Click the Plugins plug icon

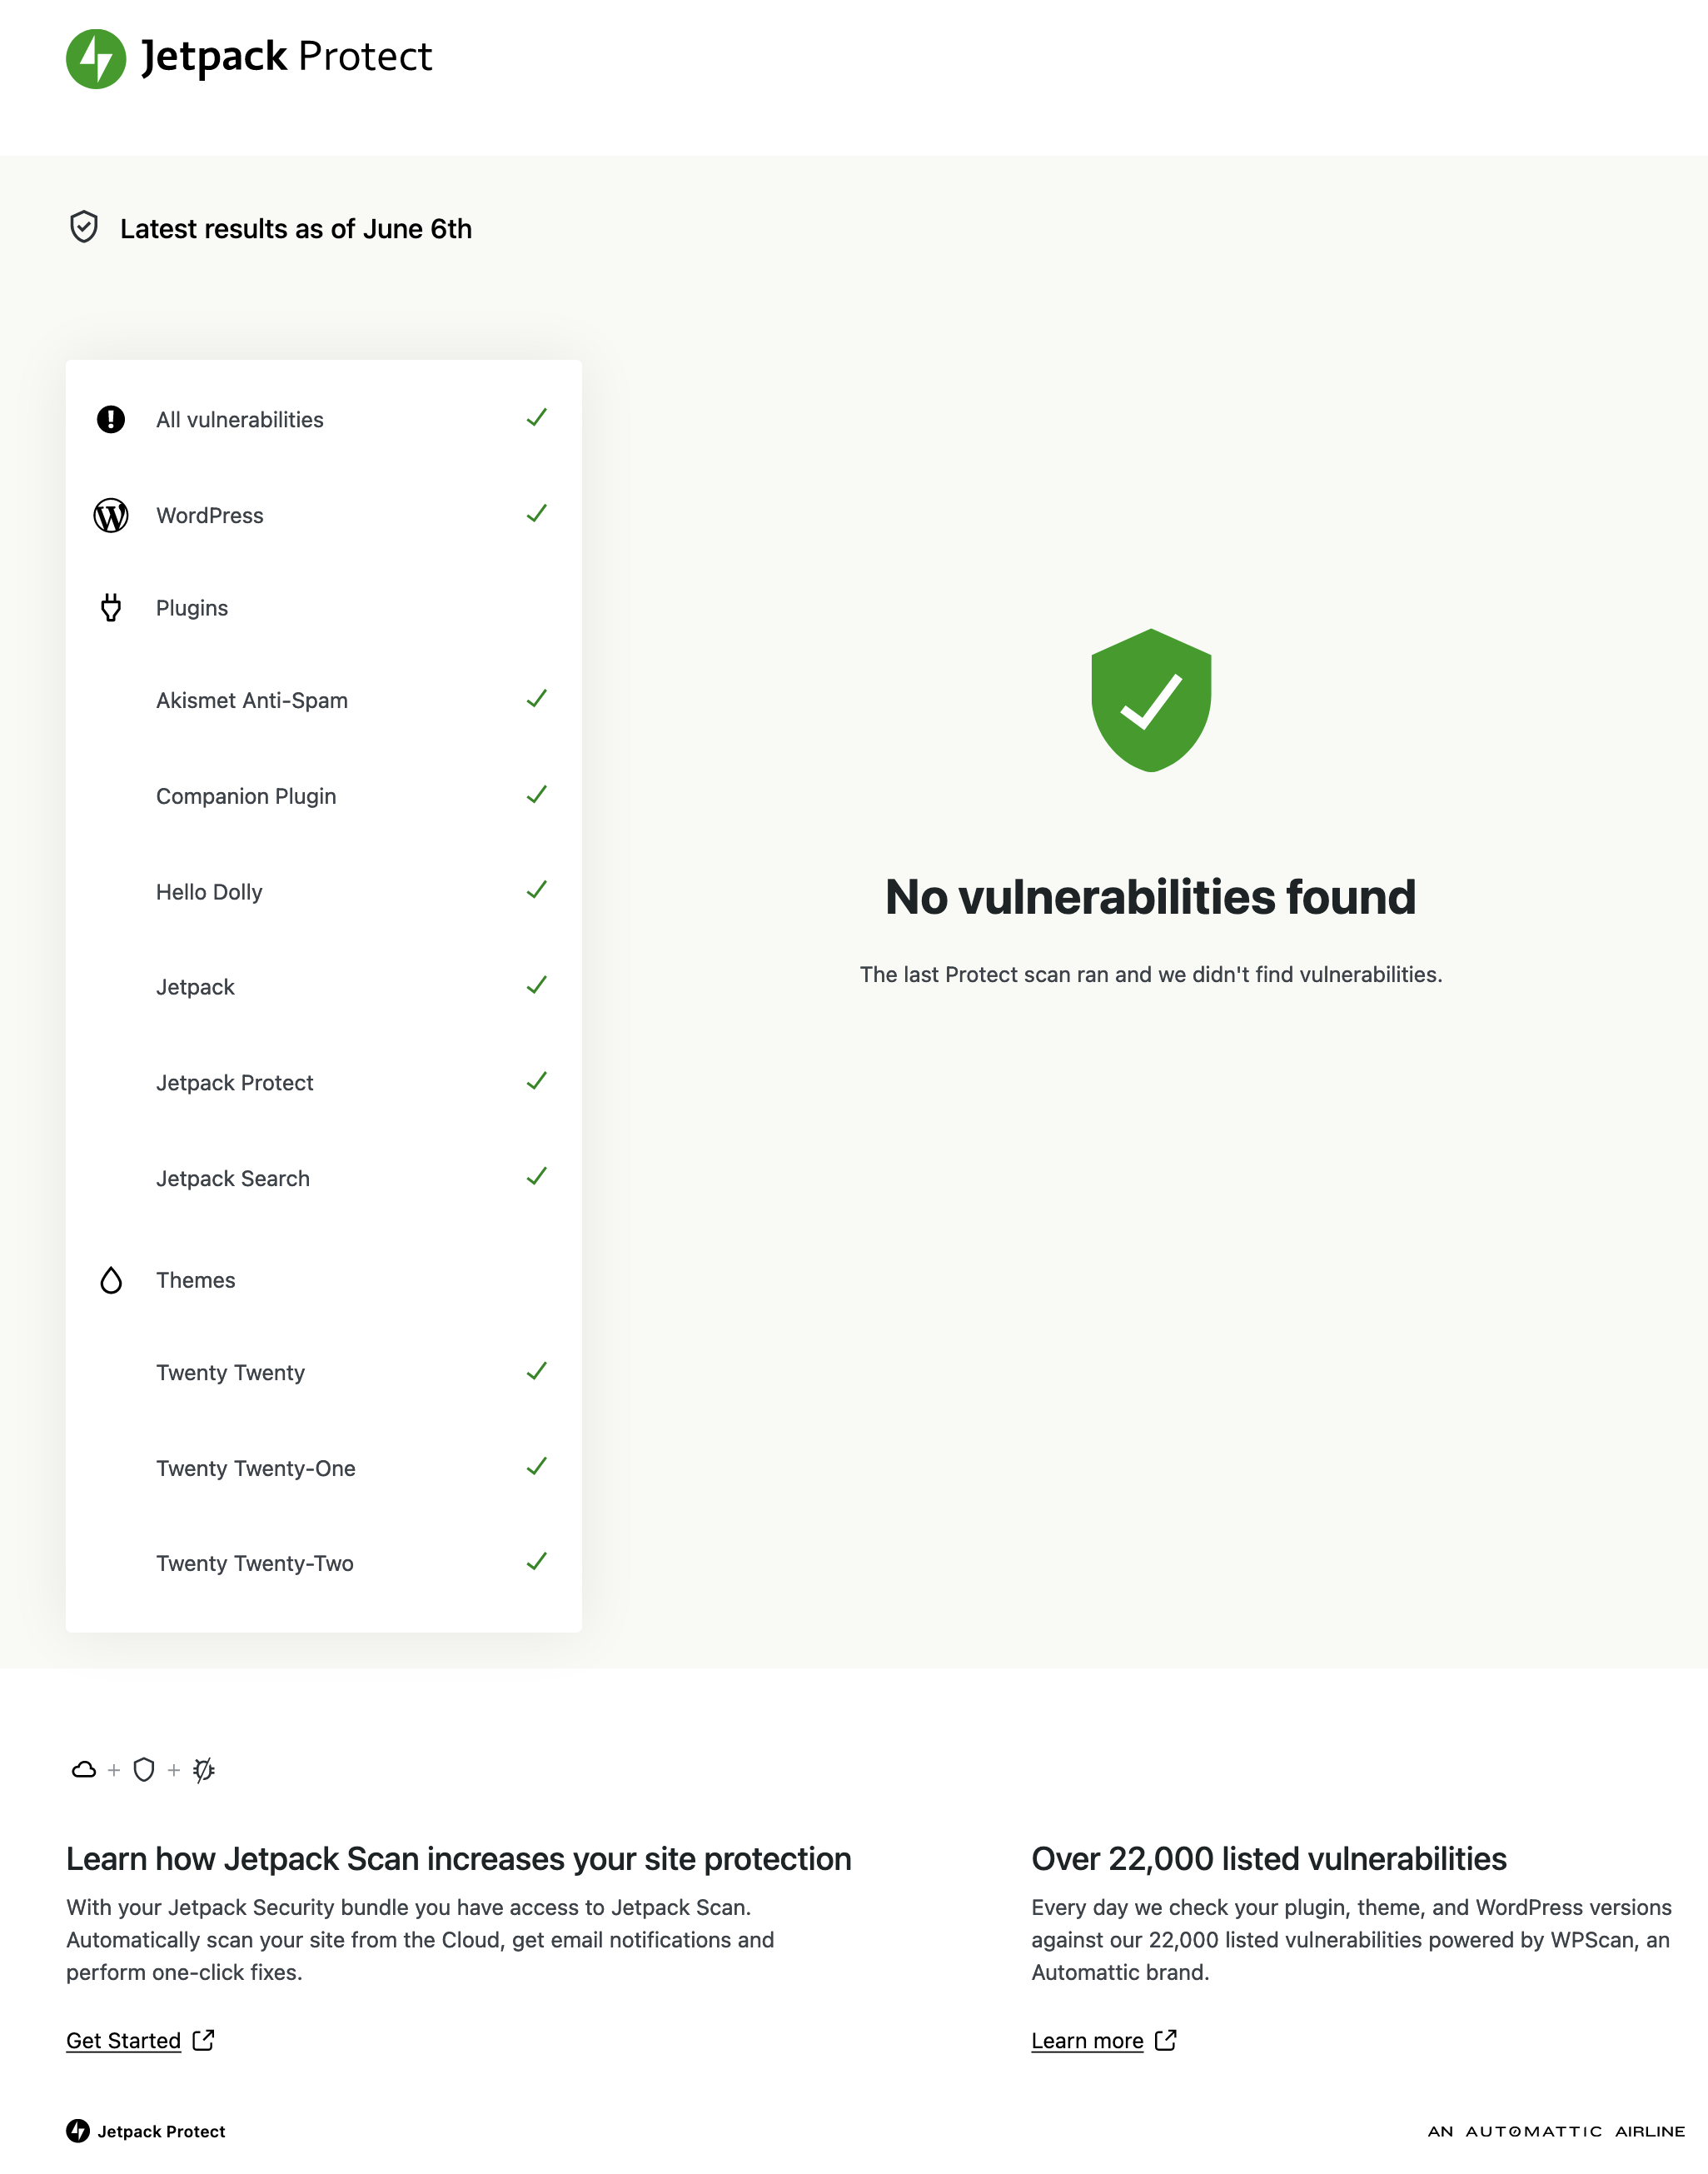tap(111, 607)
